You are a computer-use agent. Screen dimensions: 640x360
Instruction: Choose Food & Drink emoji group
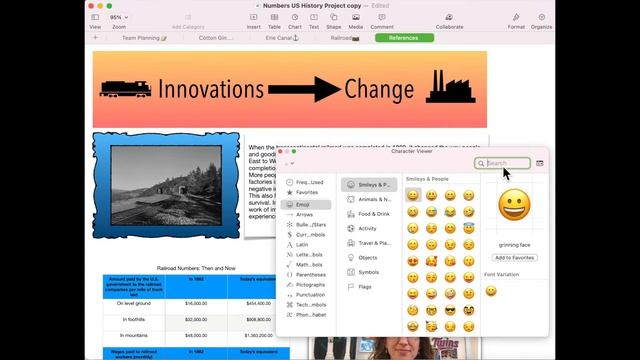[x=369, y=214]
